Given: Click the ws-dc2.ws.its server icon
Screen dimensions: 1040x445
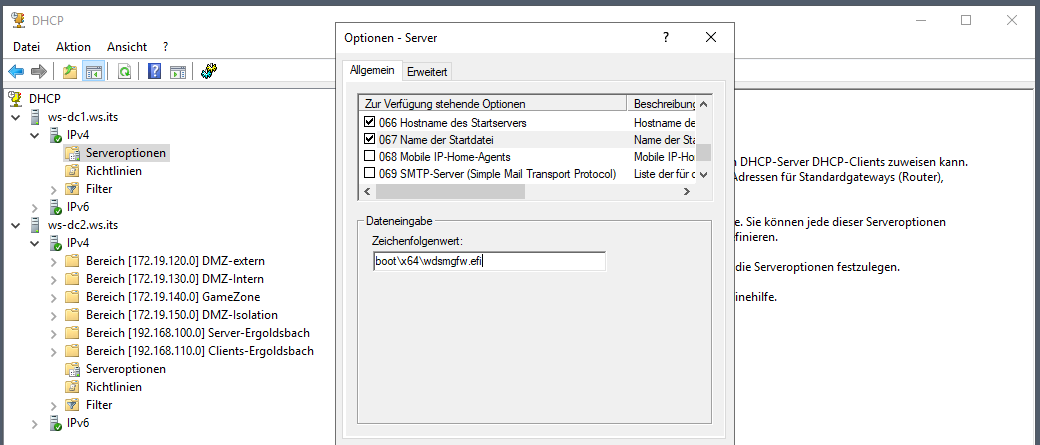Looking at the screenshot, I should point(36,225).
